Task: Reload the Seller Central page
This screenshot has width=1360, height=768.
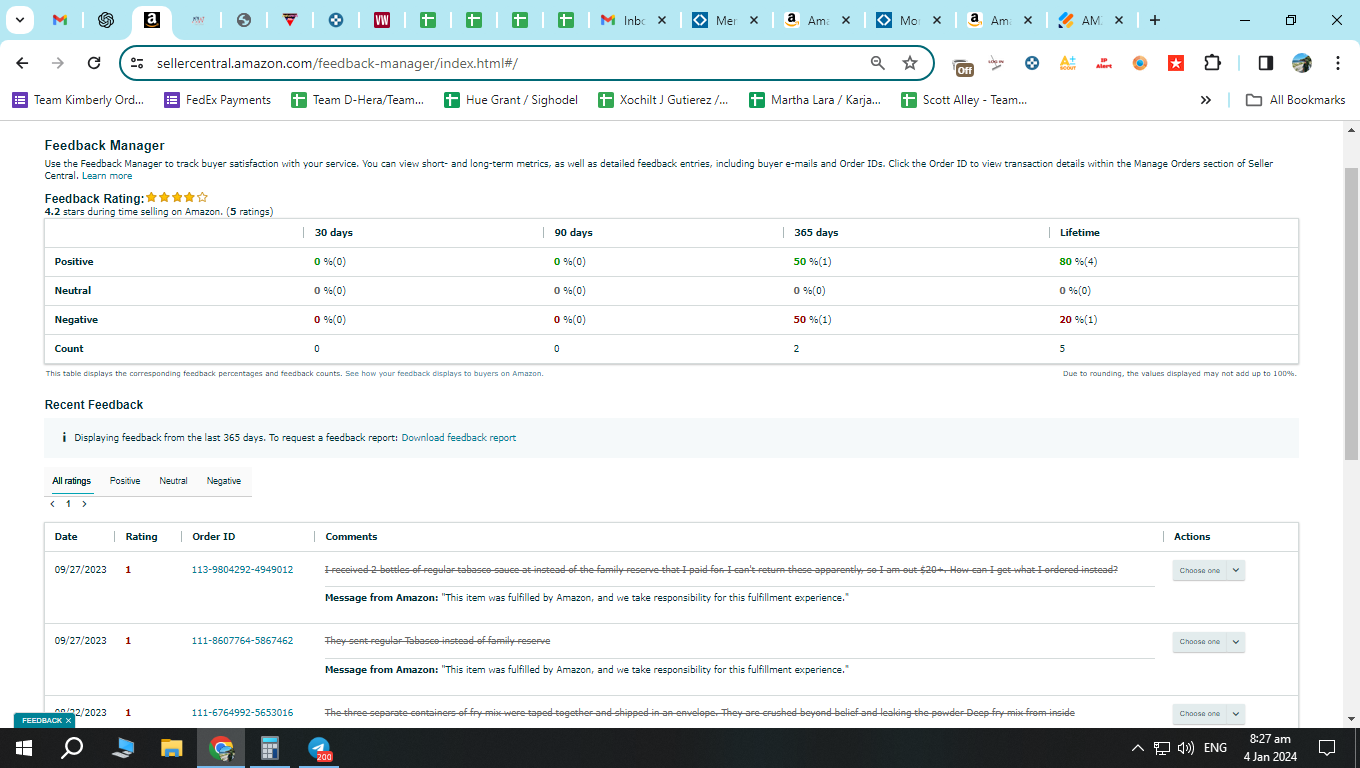Action: [x=94, y=63]
